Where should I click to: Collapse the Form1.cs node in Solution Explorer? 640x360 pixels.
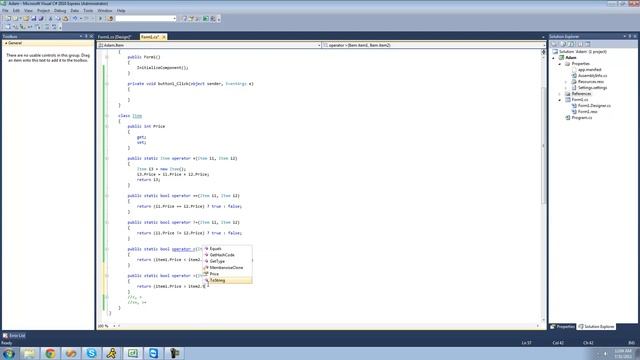560,100
